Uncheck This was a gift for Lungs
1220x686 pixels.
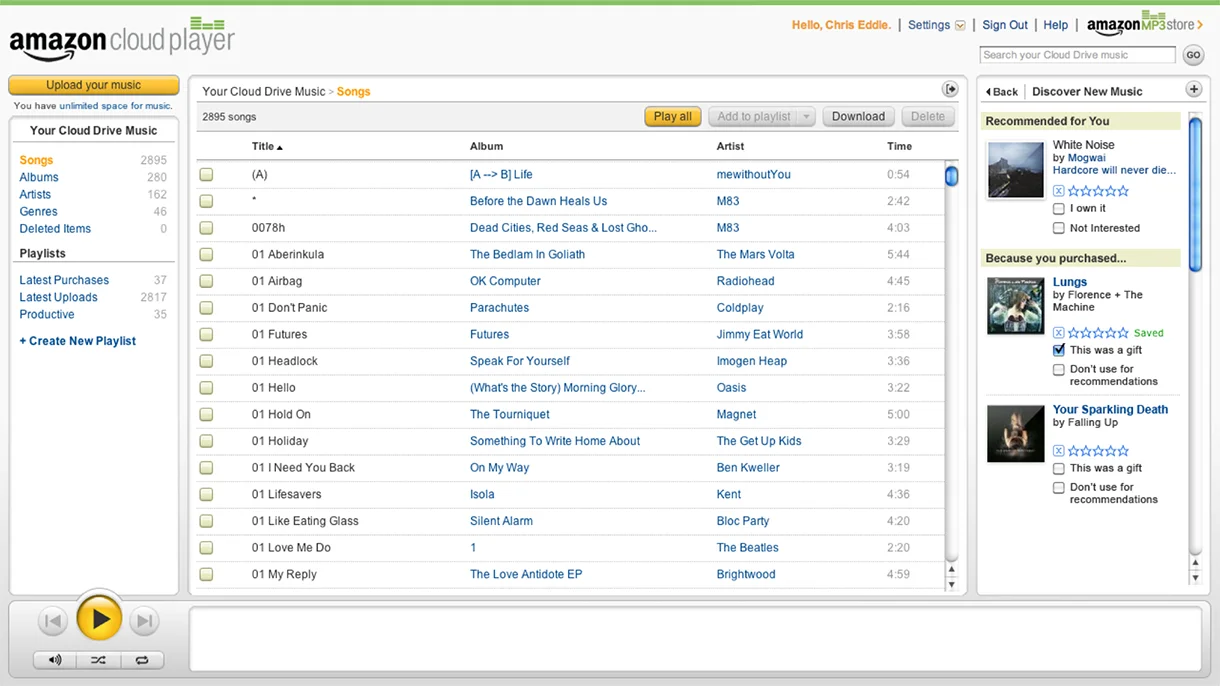pos(1059,350)
